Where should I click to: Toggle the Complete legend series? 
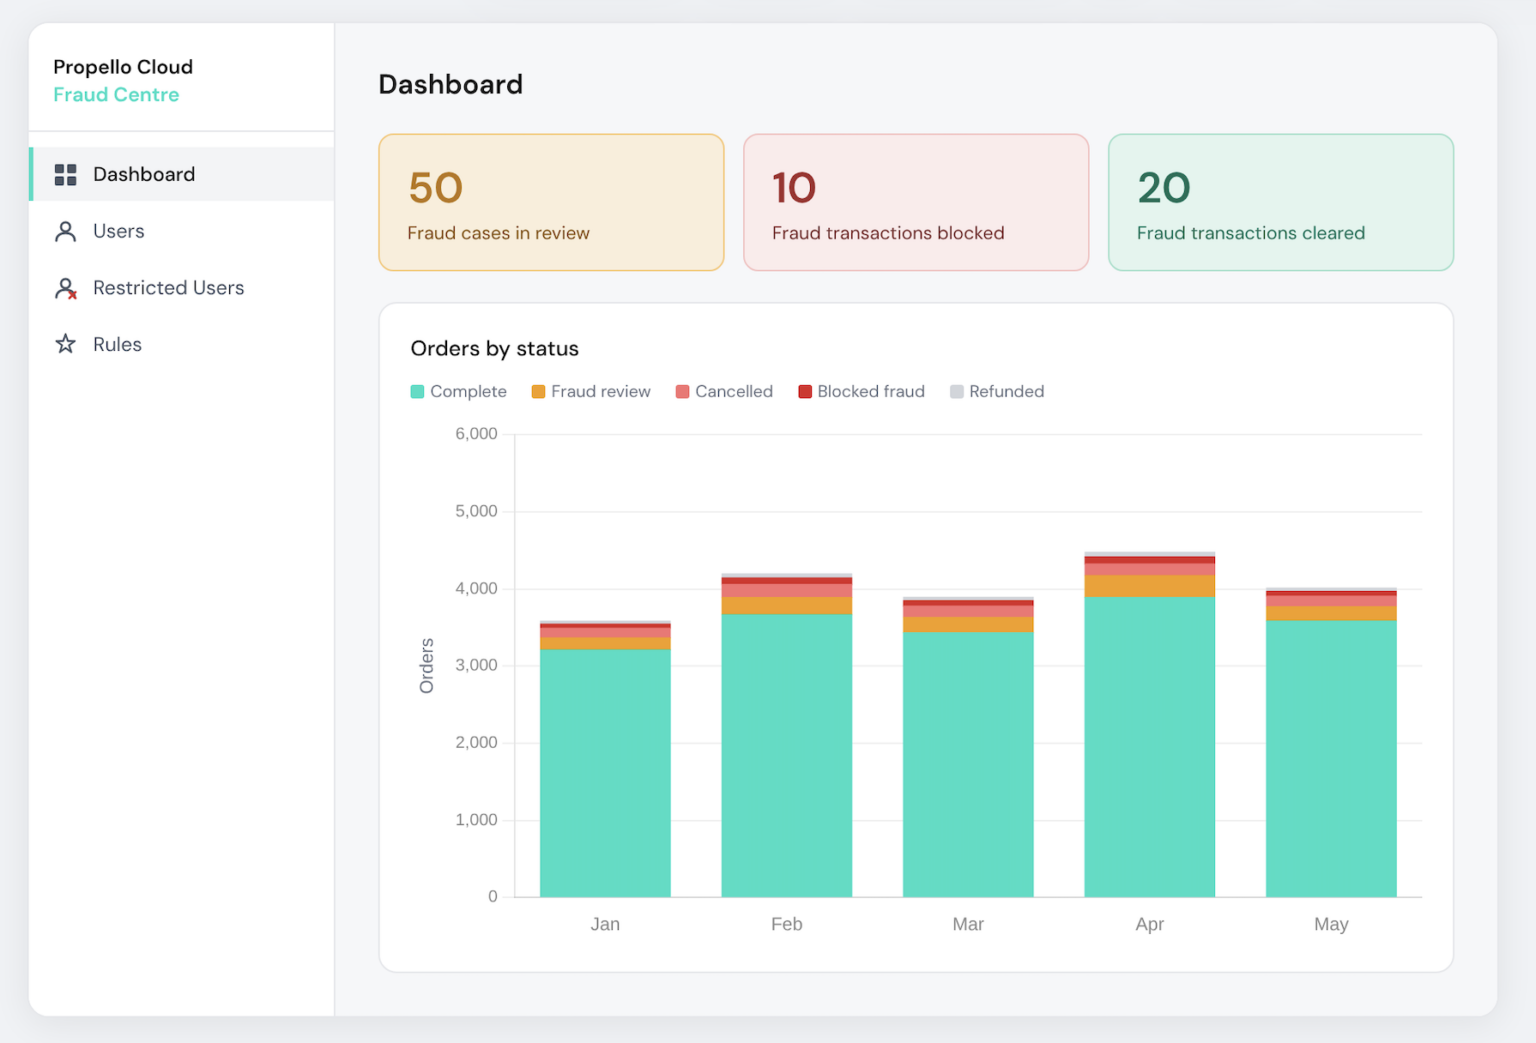coord(459,392)
